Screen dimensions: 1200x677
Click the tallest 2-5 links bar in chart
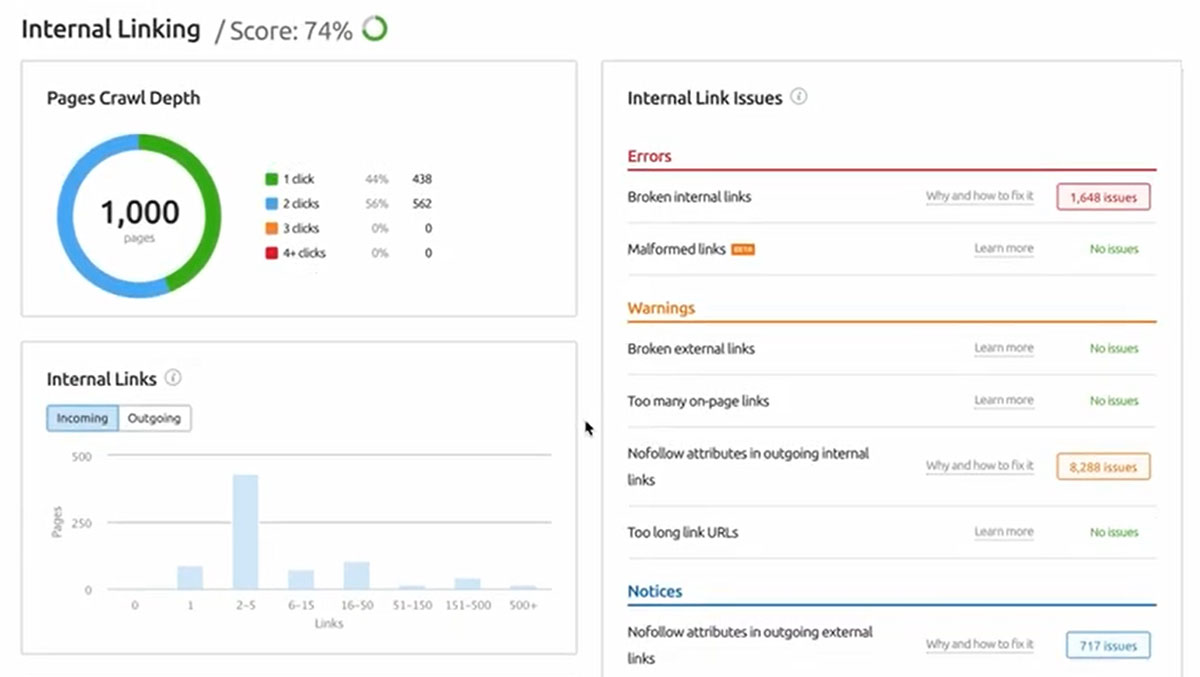tap(245, 532)
